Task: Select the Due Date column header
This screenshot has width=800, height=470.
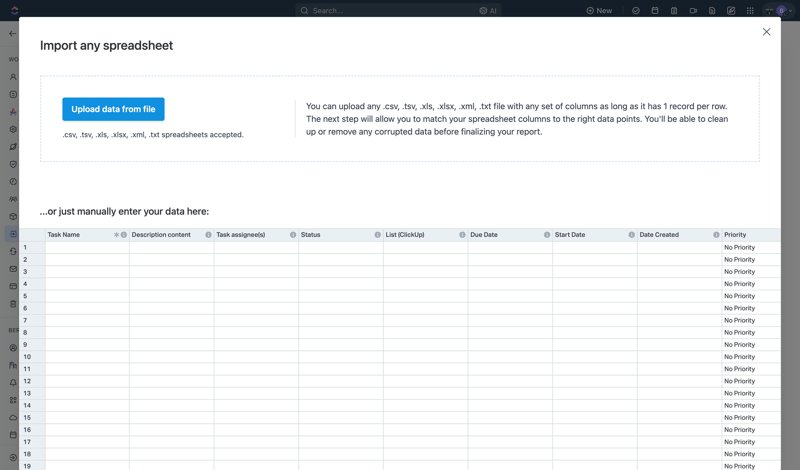Action: (510, 235)
